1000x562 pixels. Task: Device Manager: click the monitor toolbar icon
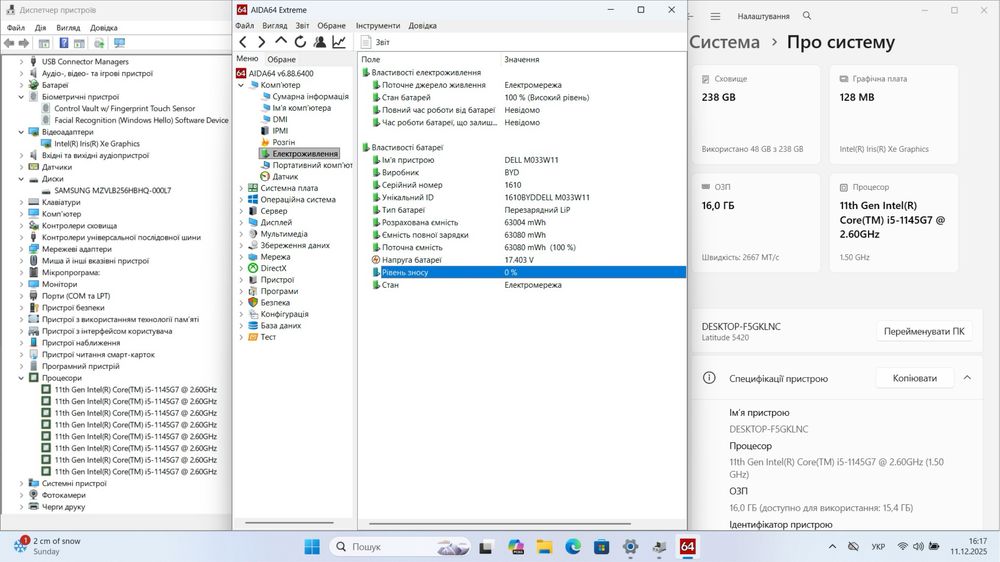click(x=119, y=43)
